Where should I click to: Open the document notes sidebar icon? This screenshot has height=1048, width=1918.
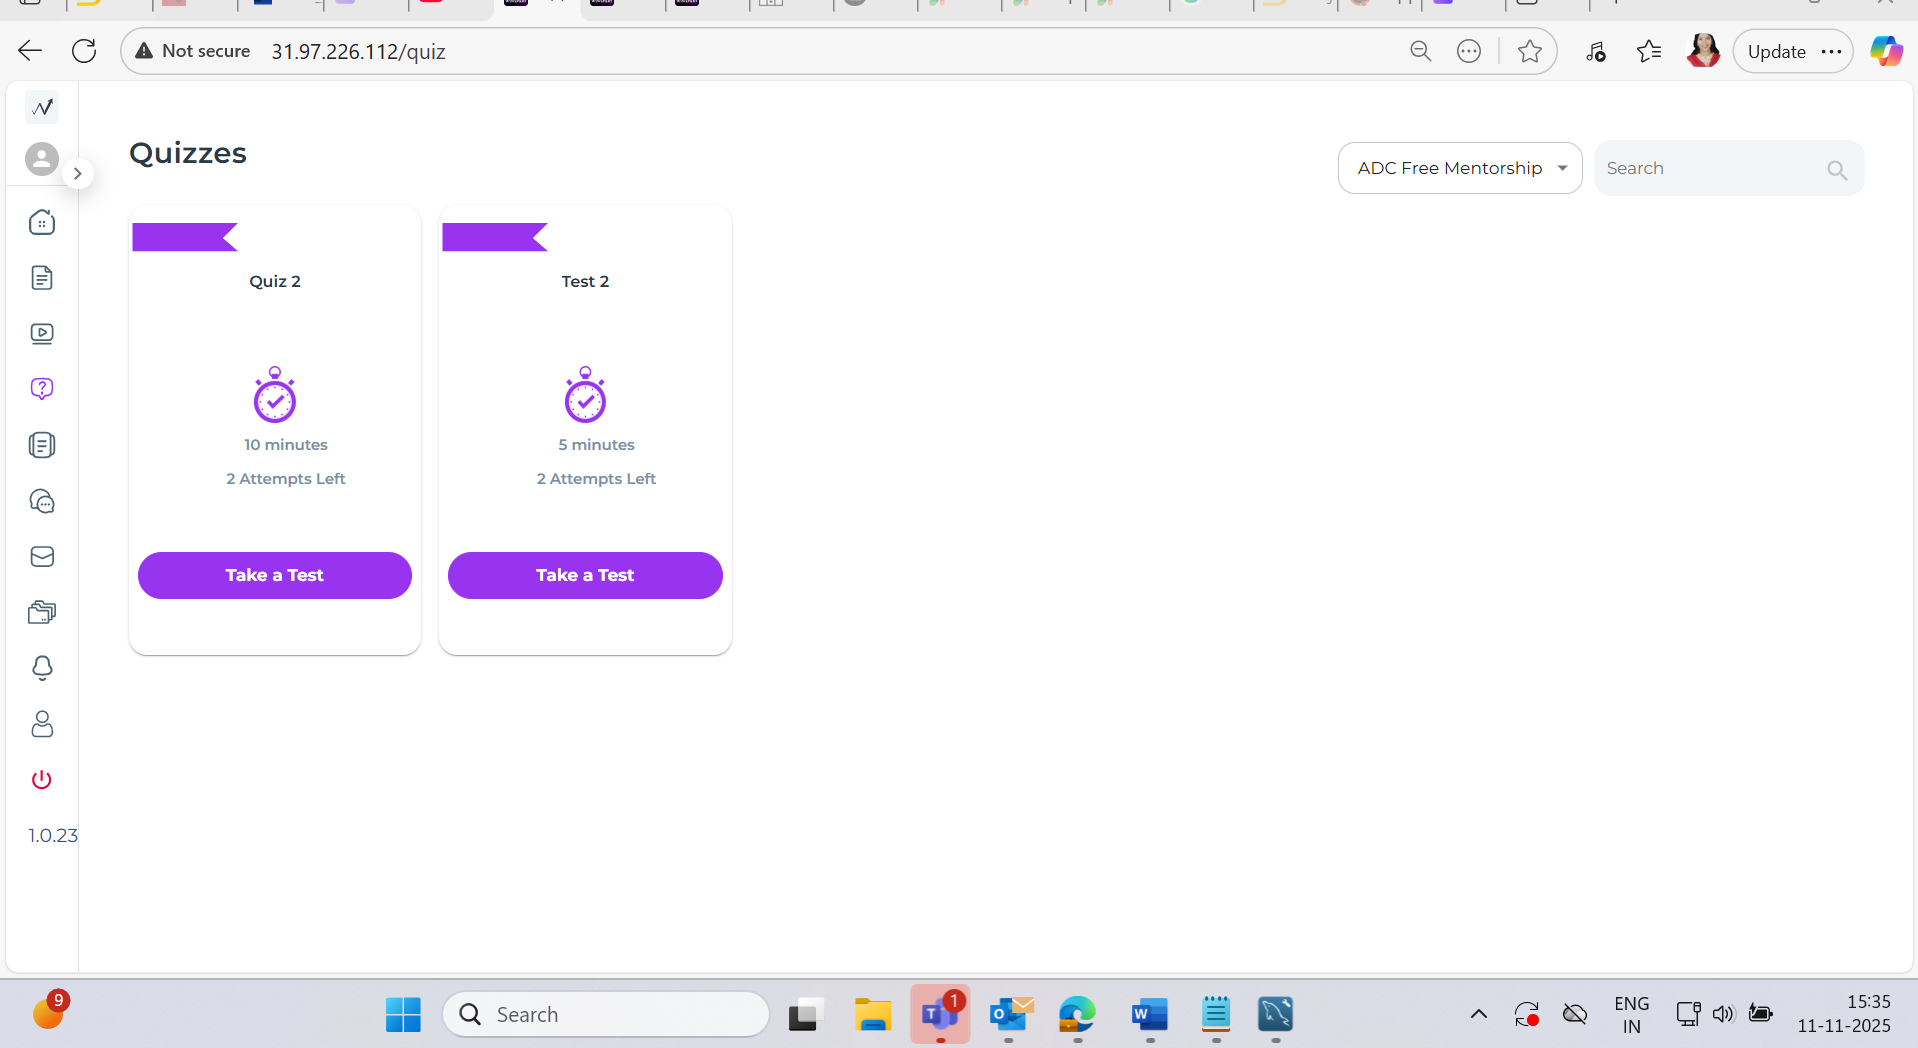tap(42, 278)
